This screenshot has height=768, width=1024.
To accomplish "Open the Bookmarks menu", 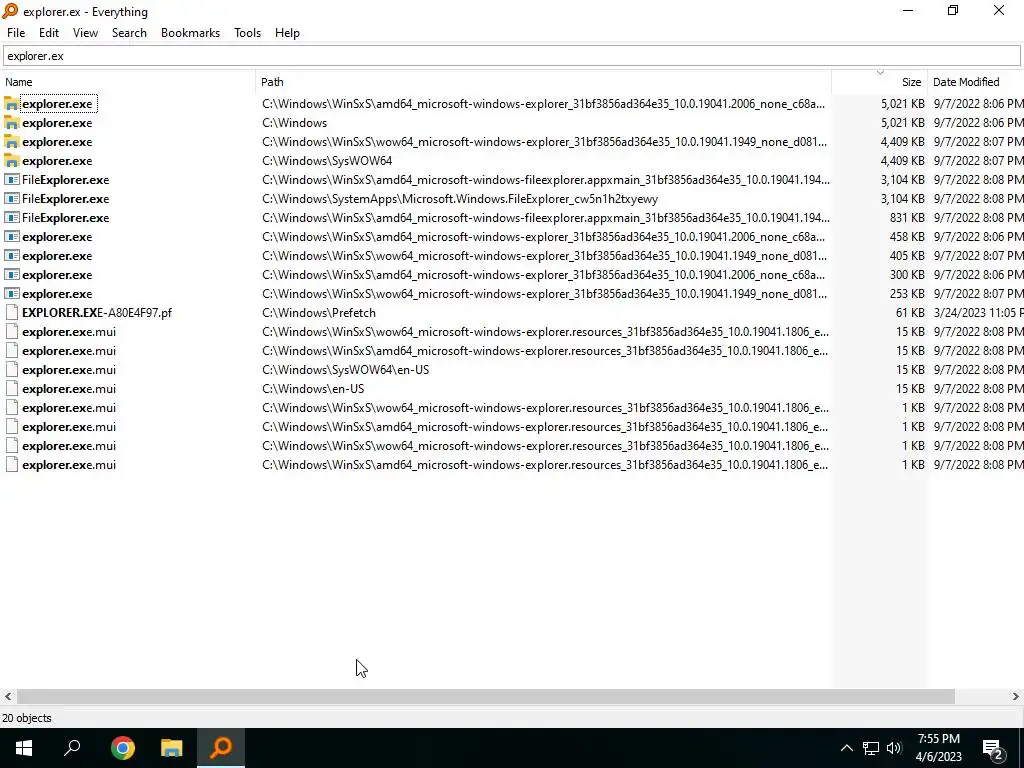I will (190, 33).
